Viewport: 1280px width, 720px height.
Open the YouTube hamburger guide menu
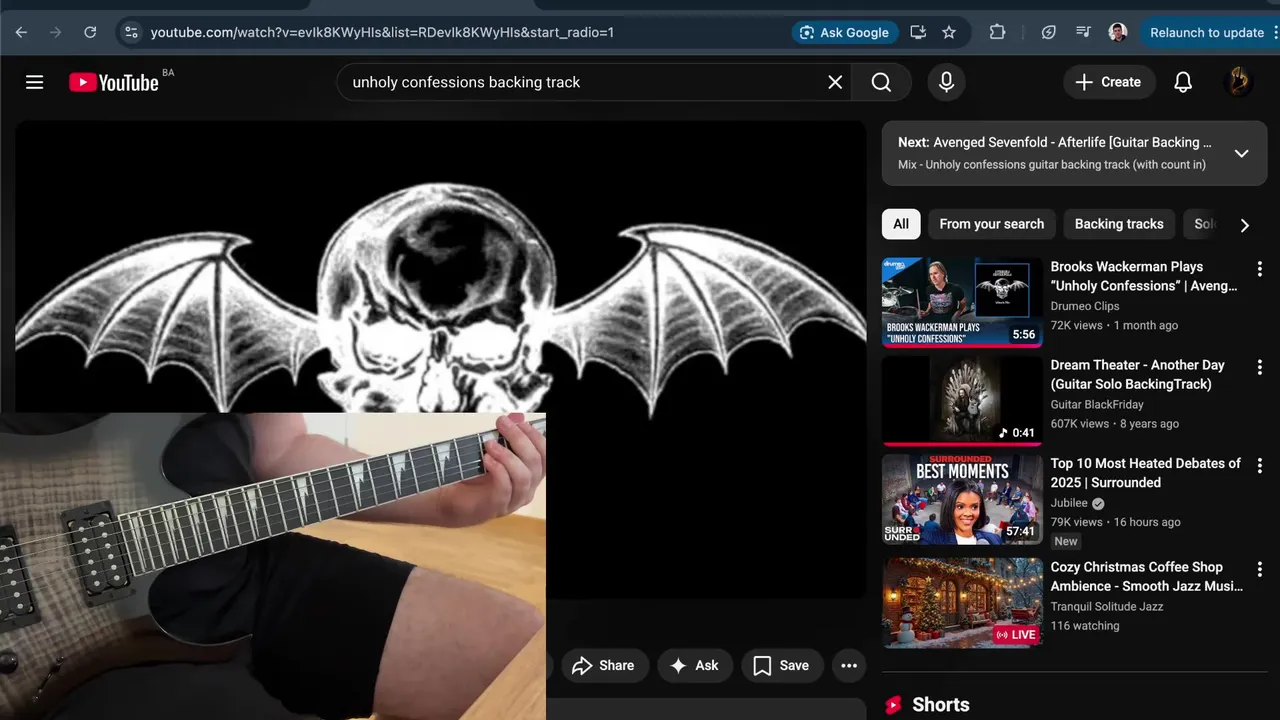coord(35,82)
